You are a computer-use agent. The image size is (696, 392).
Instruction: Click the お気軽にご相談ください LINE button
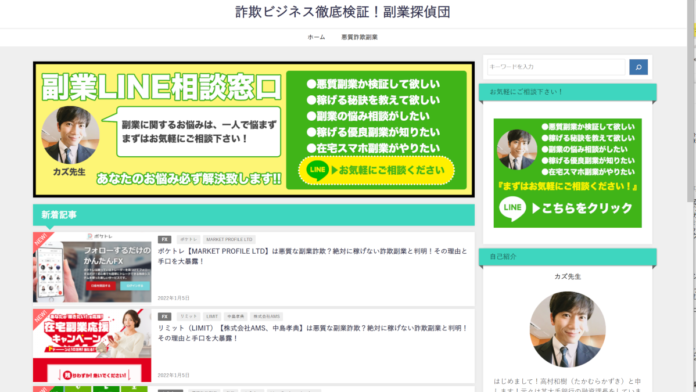[376, 170]
